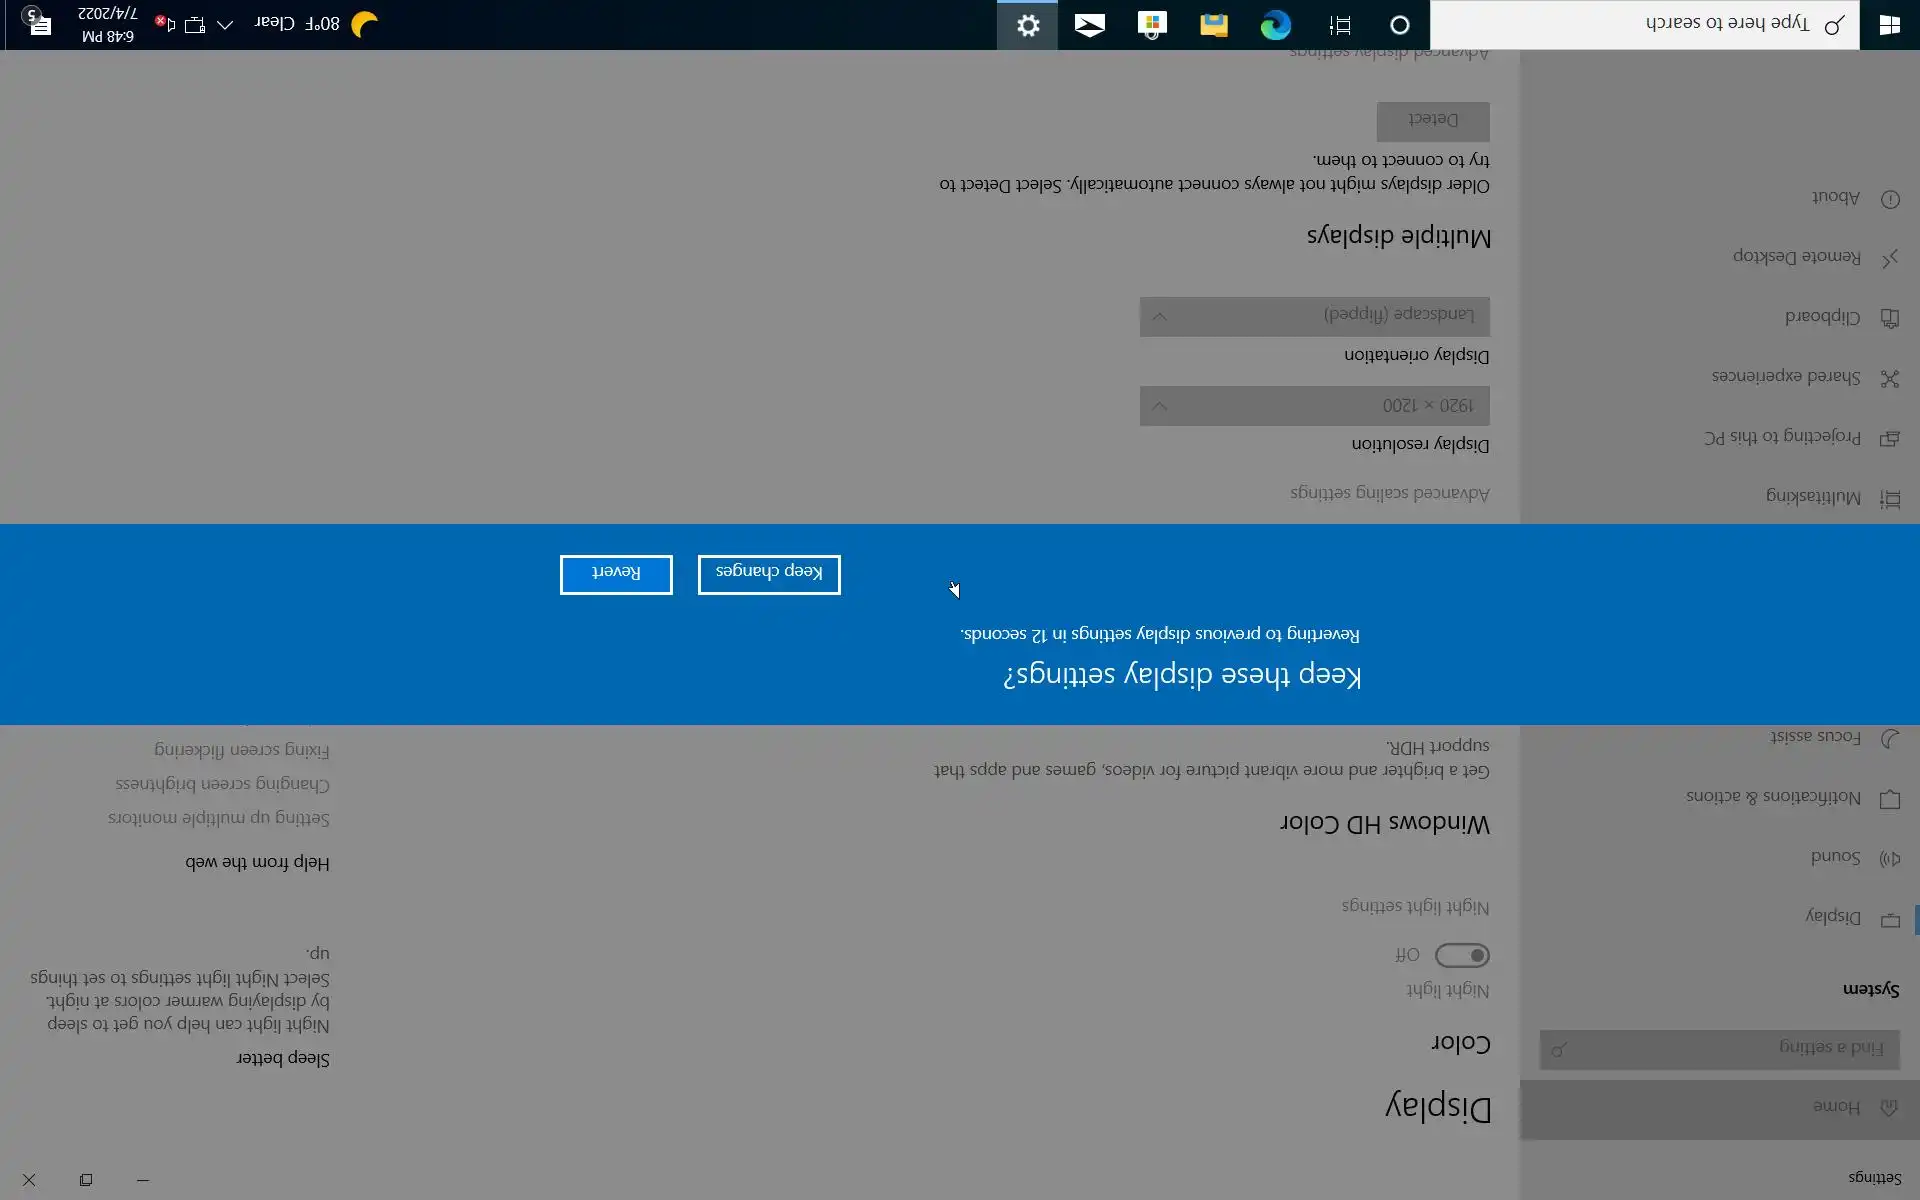The height and width of the screenshot is (1200, 1920).
Task: Select Sound in the sidebar
Action: [1835, 857]
